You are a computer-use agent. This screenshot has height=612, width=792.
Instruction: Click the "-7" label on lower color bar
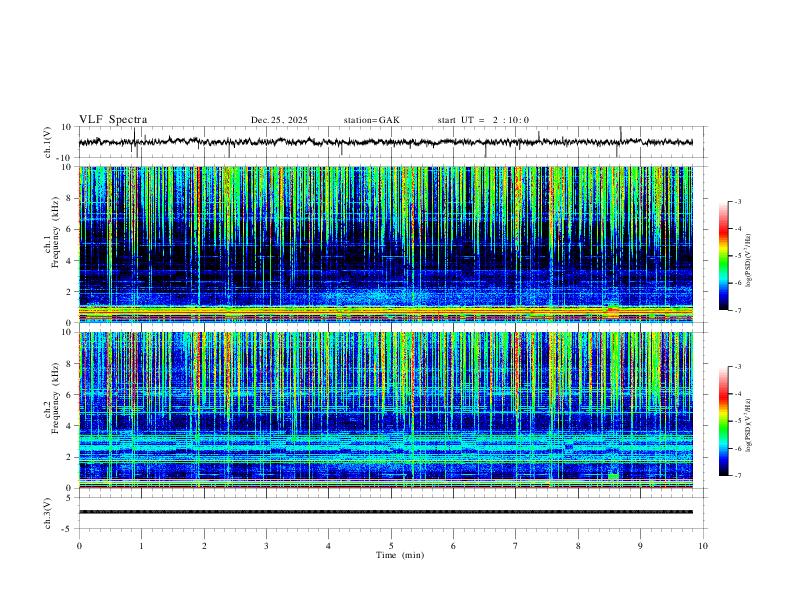click(x=737, y=476)
